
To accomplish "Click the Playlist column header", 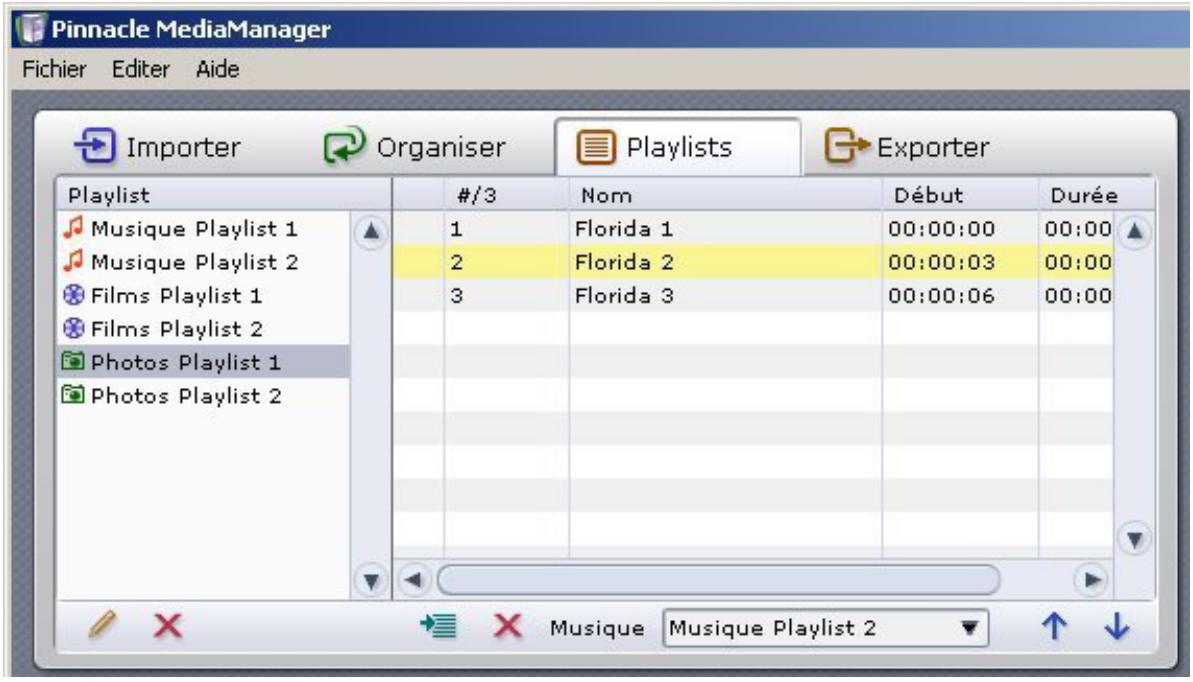I will 224,195.
